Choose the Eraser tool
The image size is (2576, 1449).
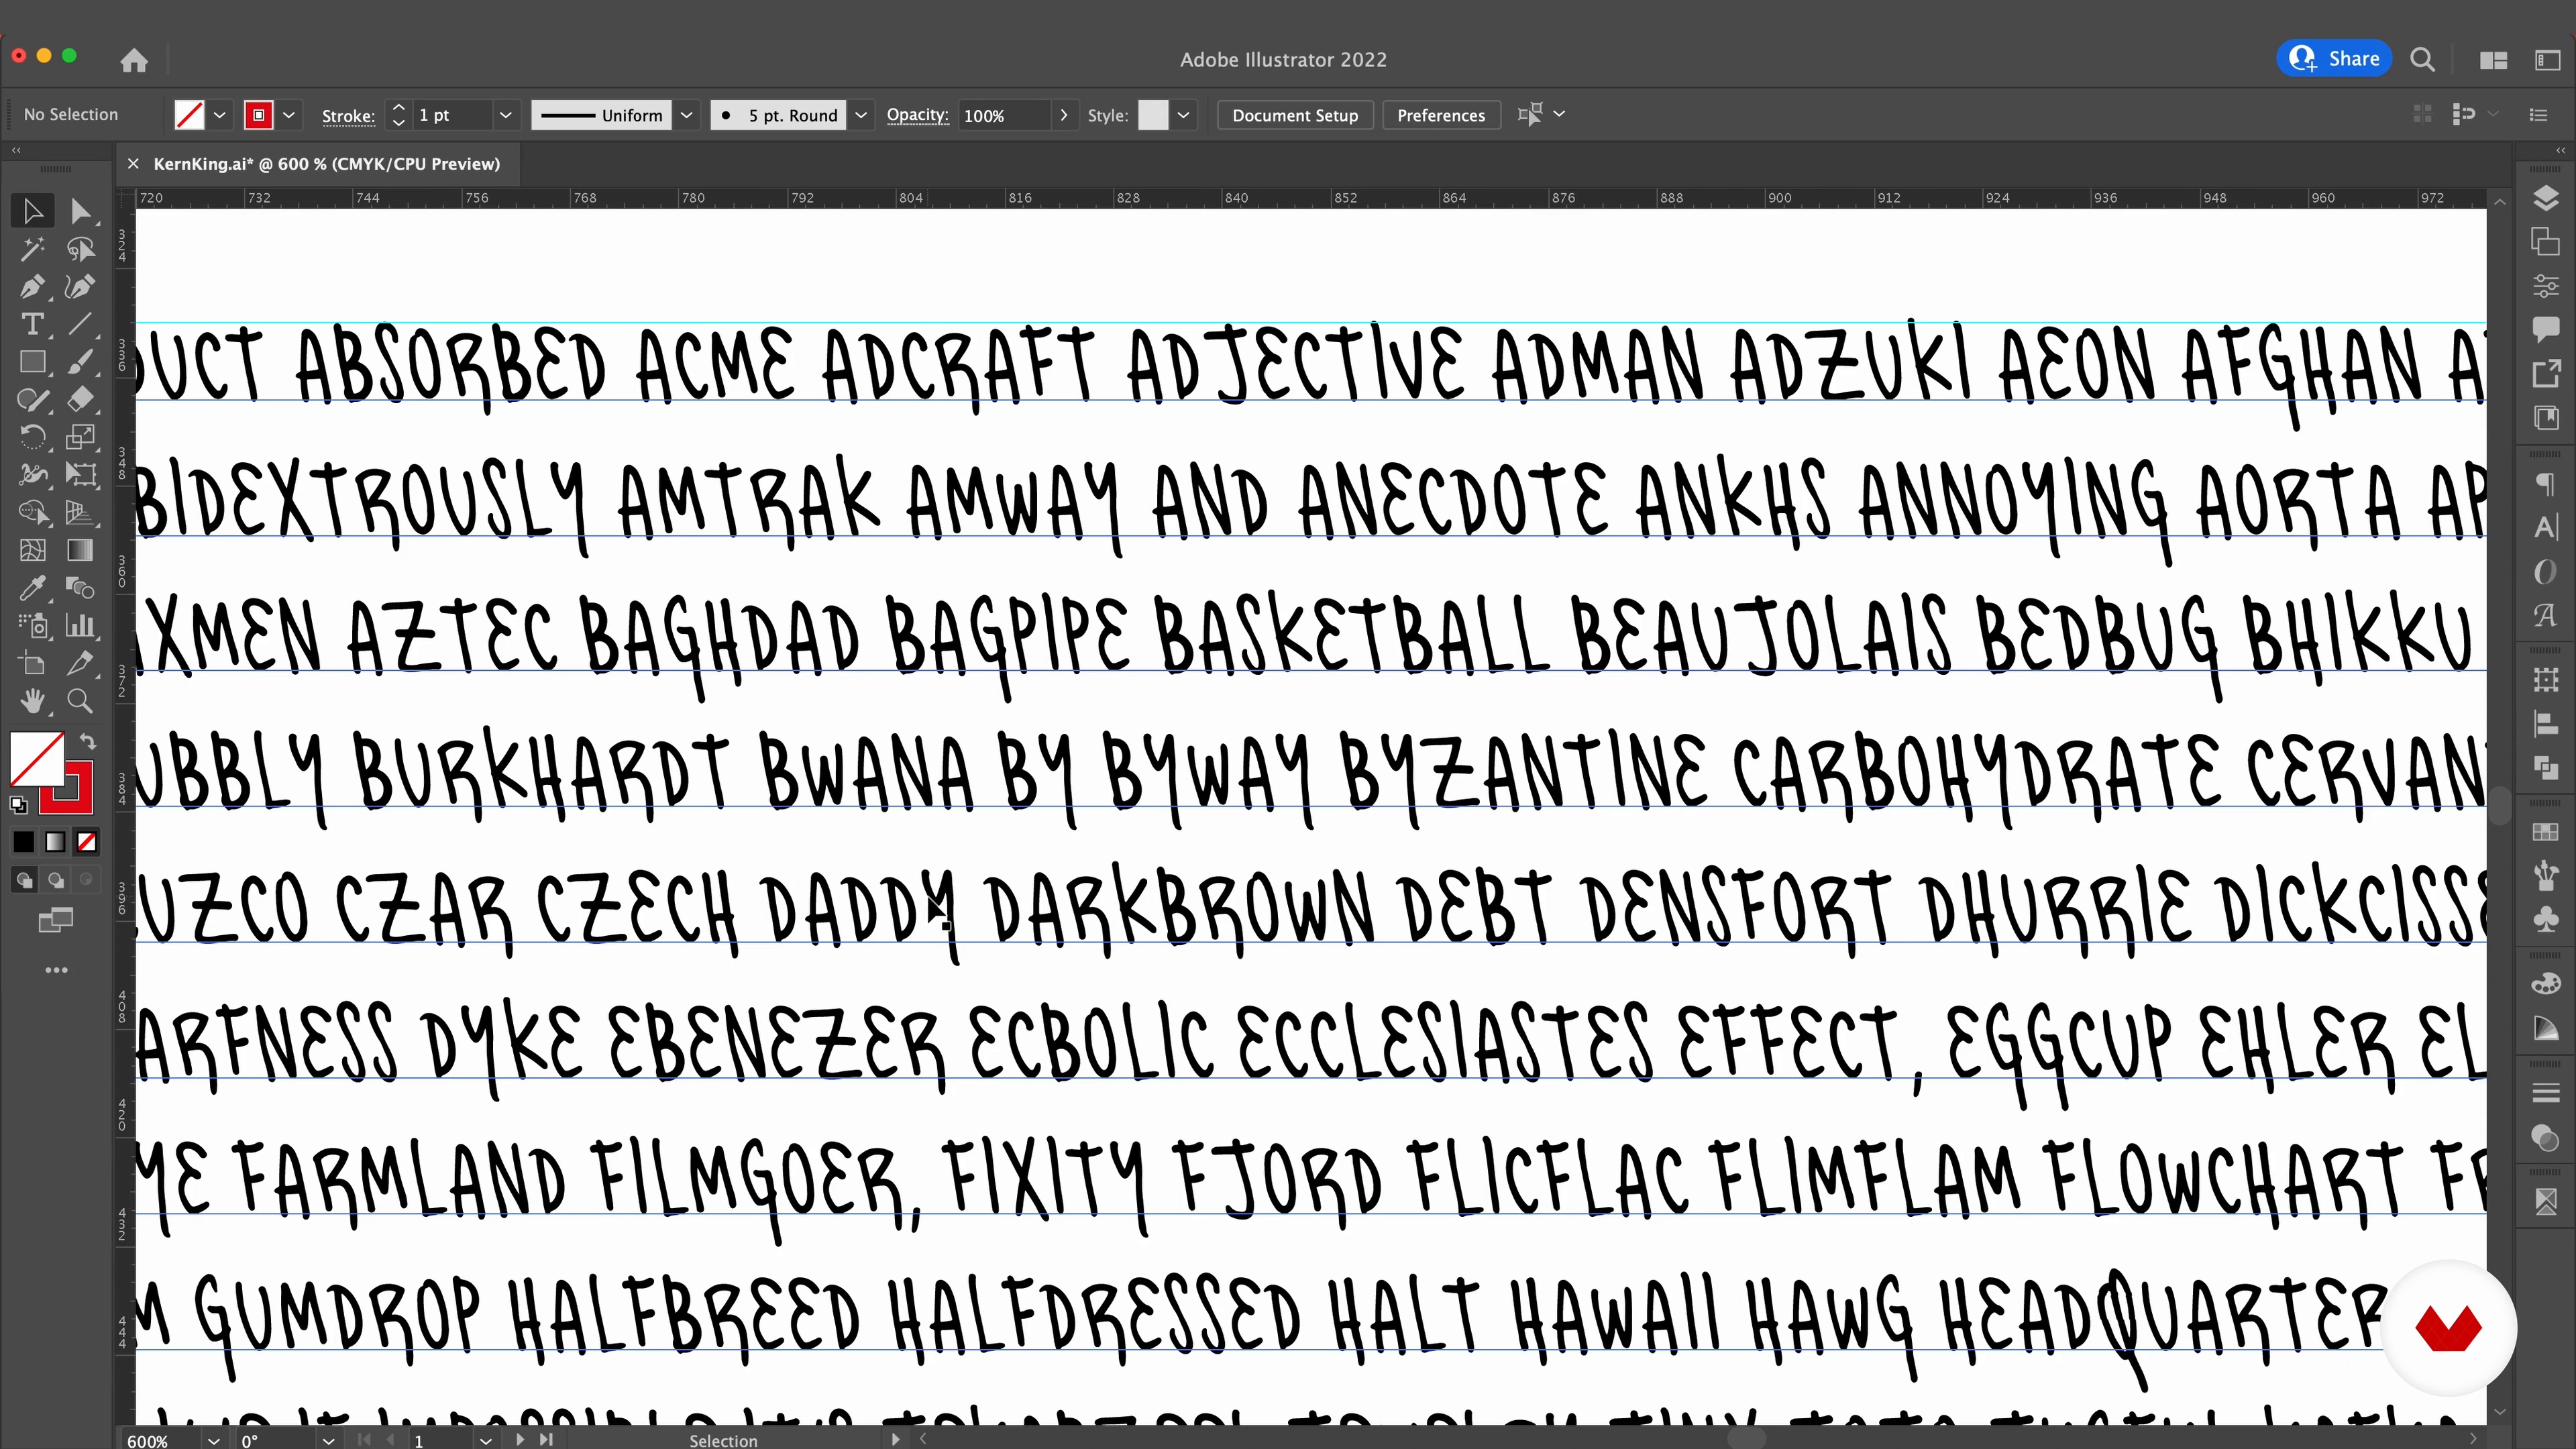(x=81, y=400)
